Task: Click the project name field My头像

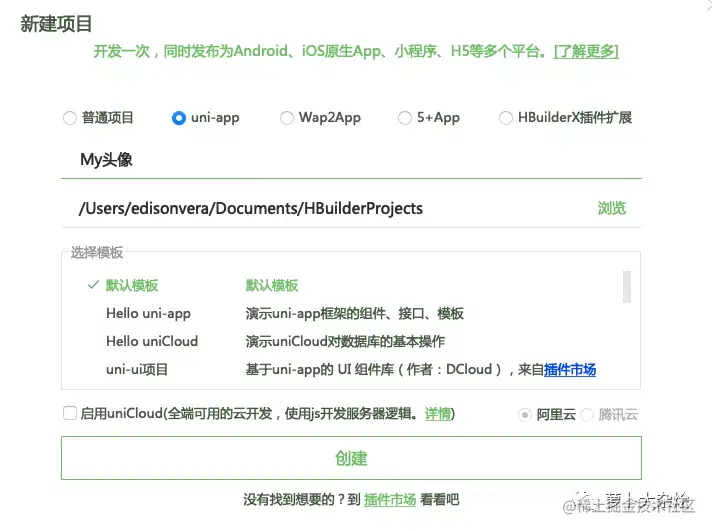Action: (x=351, y=160)
